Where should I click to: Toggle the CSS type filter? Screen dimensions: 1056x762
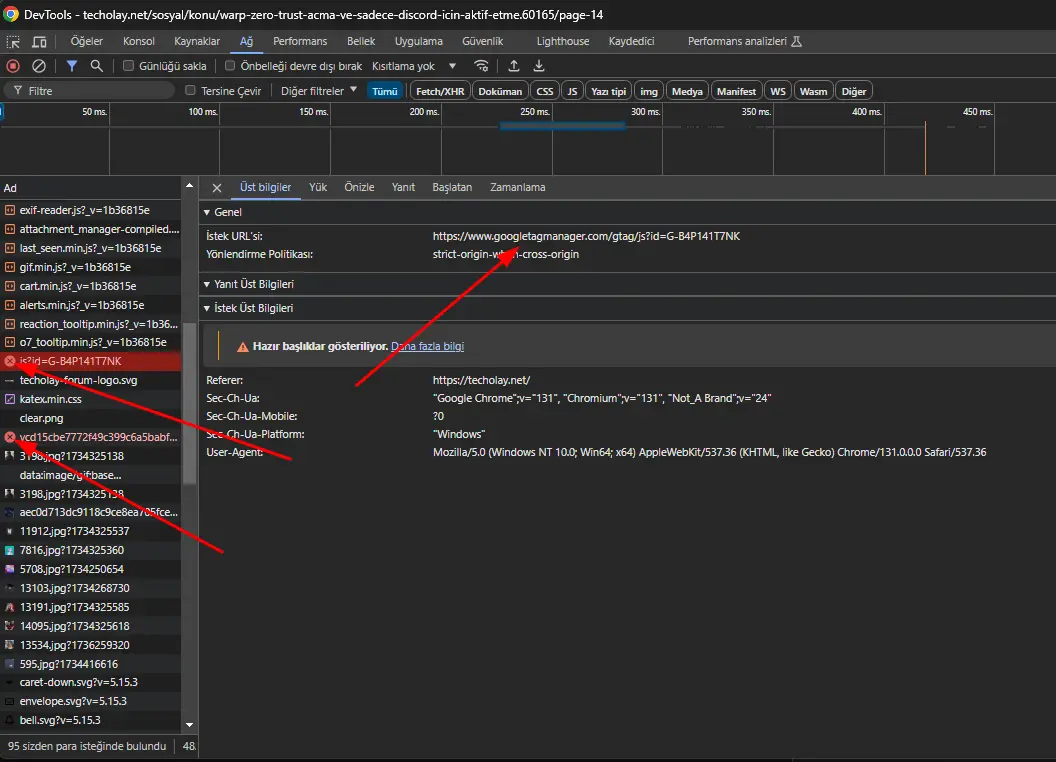pyautogui.click(x=545, y=91)
